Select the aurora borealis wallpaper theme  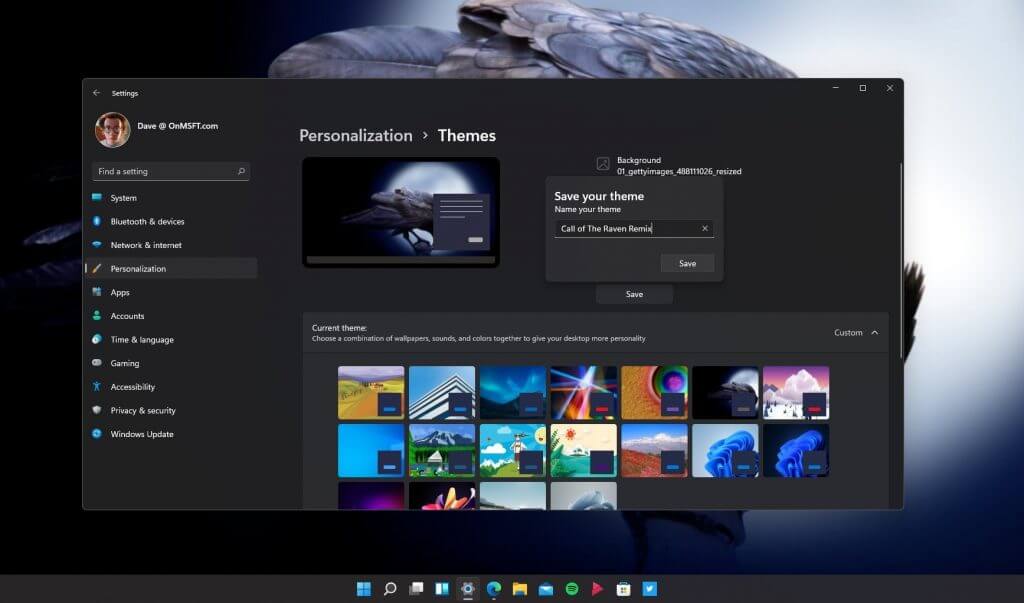pyautogui.click(x=512, y=391)
